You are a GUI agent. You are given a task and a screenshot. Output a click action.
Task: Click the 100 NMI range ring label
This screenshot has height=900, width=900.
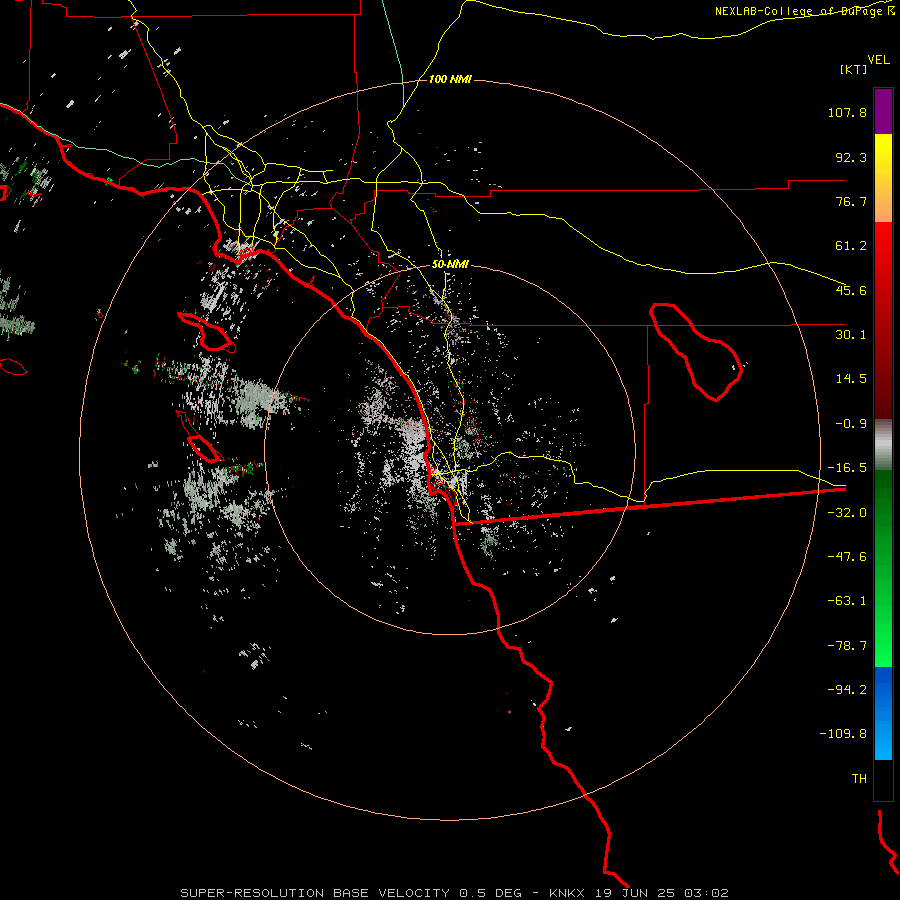[x=450, y=79]
